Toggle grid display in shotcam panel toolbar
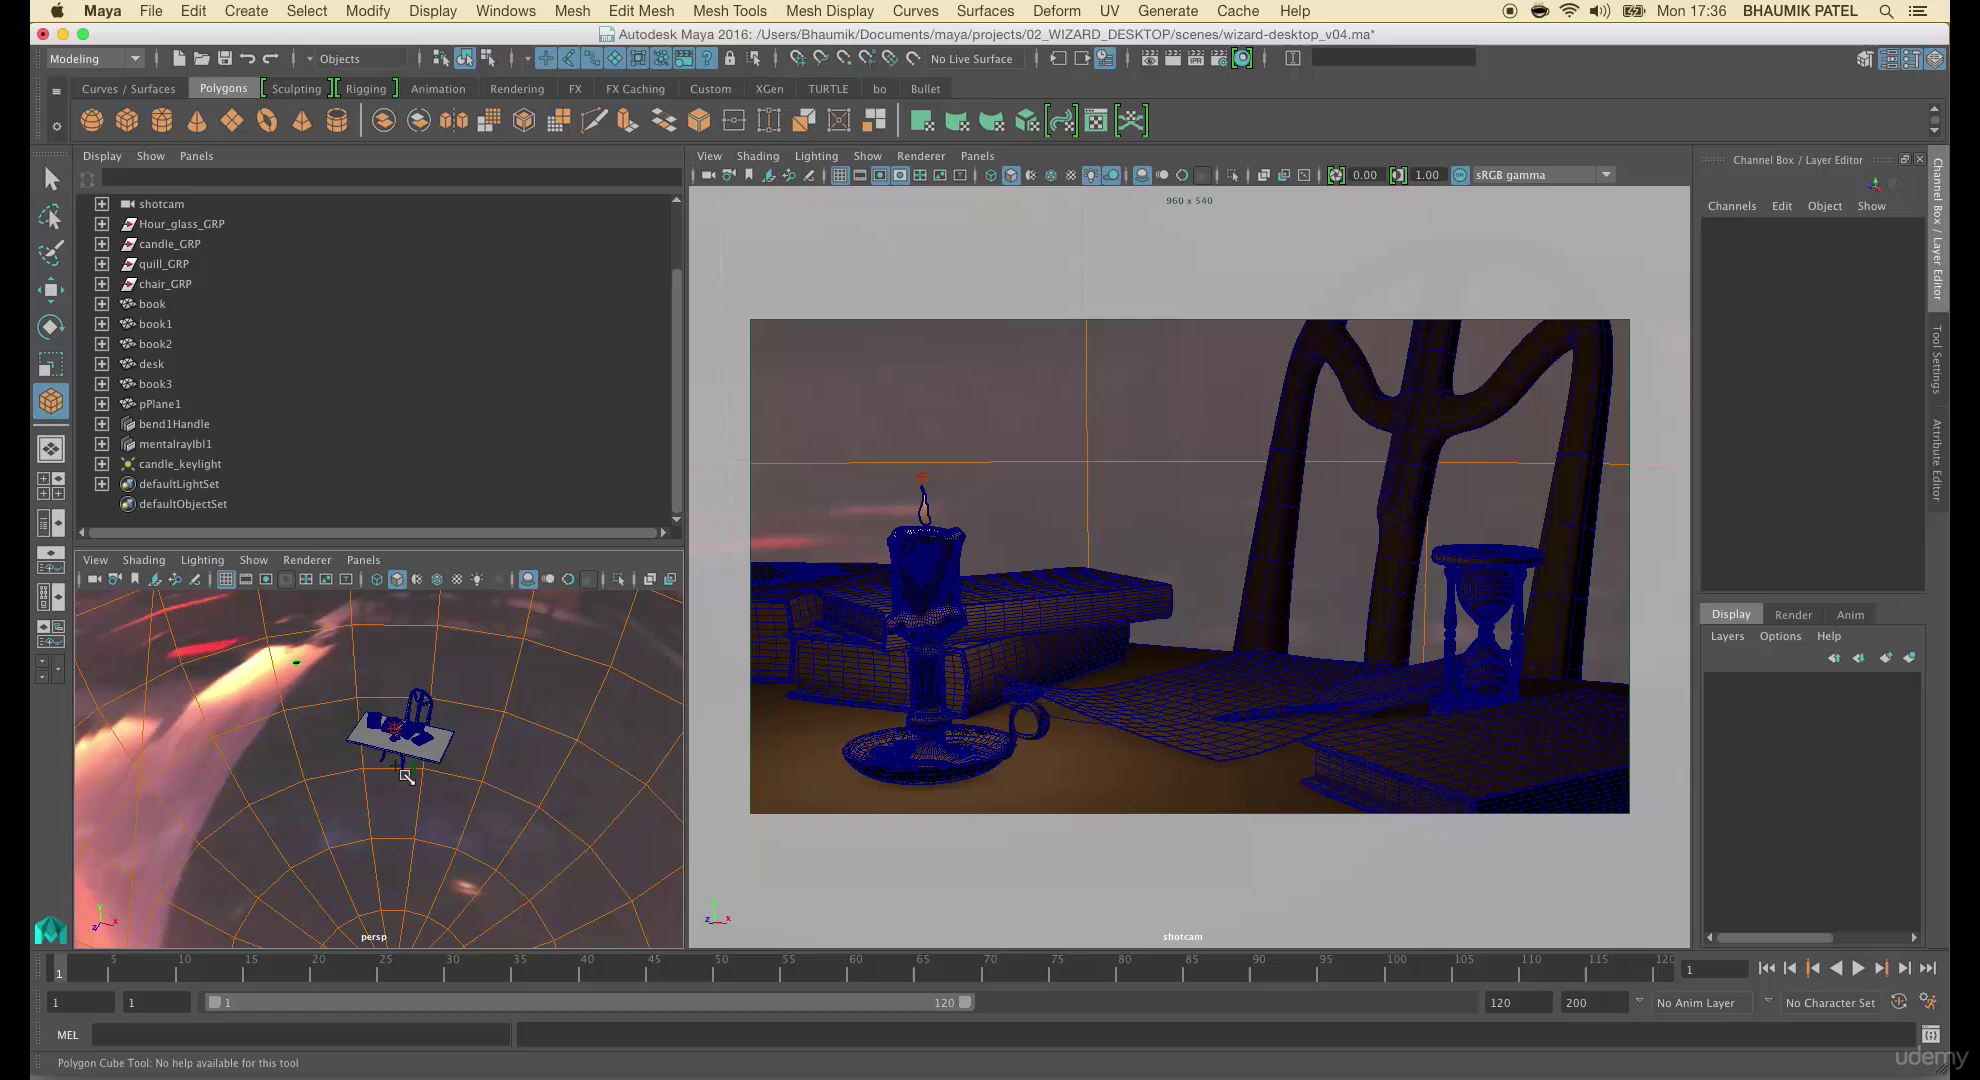The height and width of the screenshot is (1080, 1980). point(840,175)
